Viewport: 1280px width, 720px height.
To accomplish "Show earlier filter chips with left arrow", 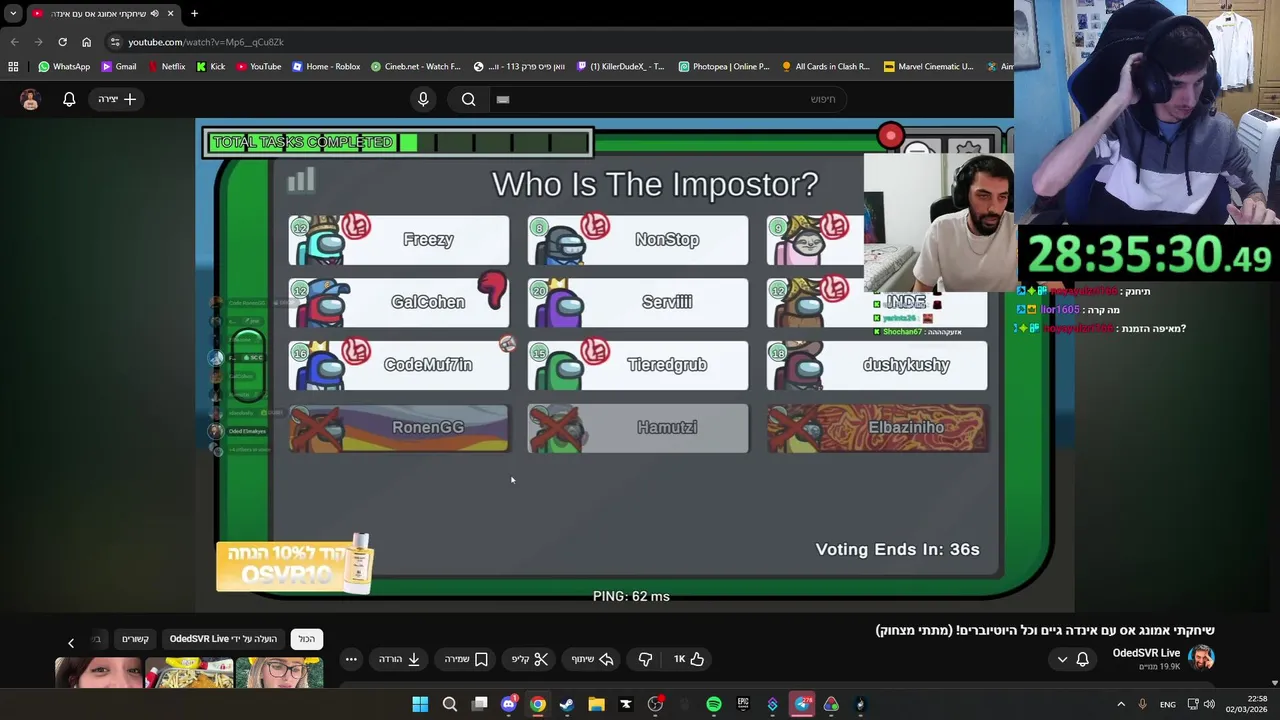I will 71,642.
